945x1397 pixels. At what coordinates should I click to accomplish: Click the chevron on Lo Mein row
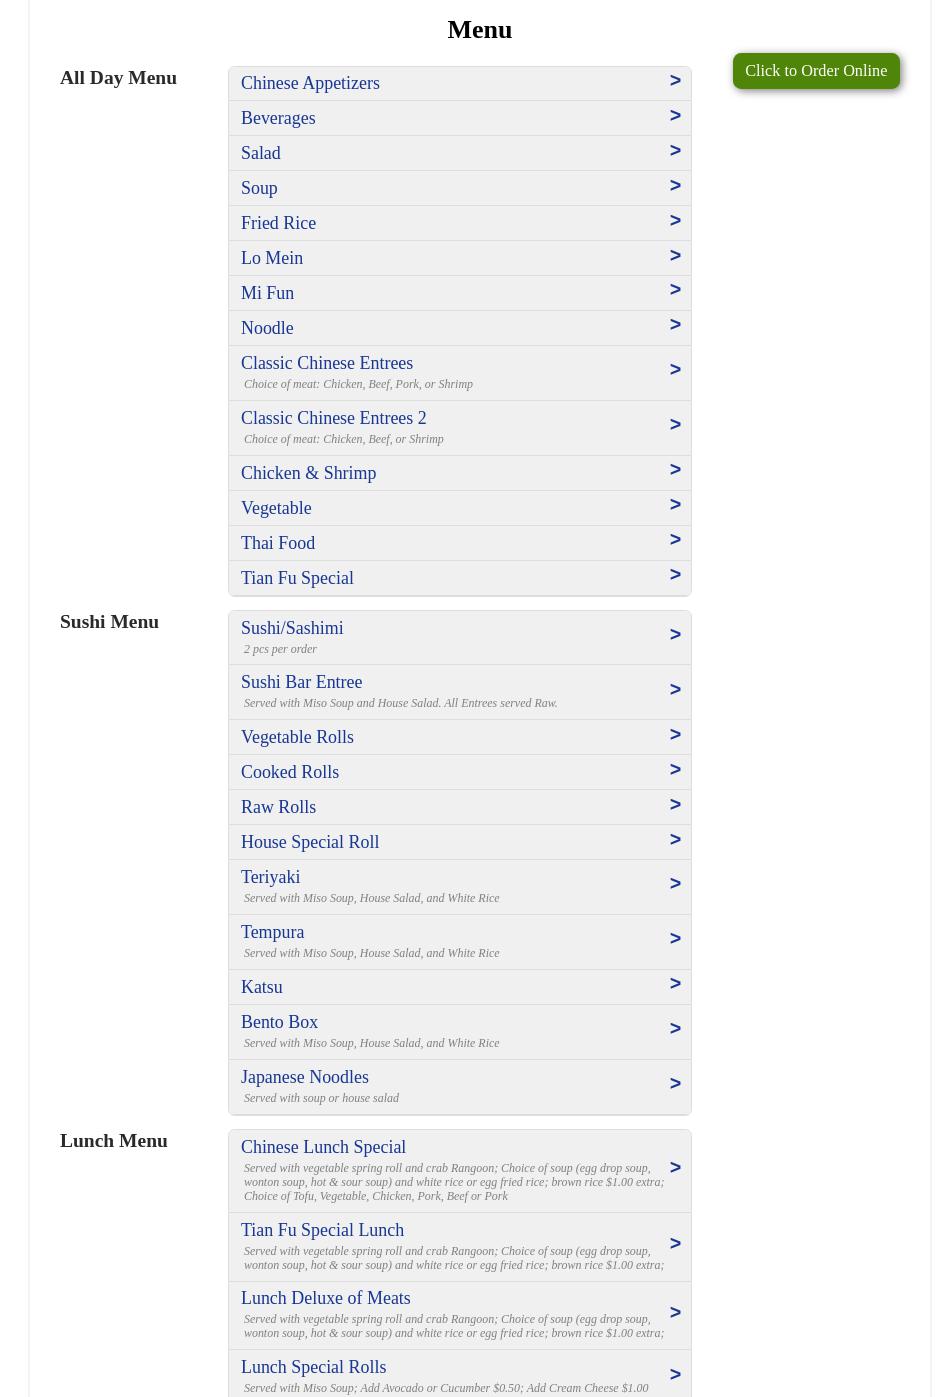click(675, 256)
